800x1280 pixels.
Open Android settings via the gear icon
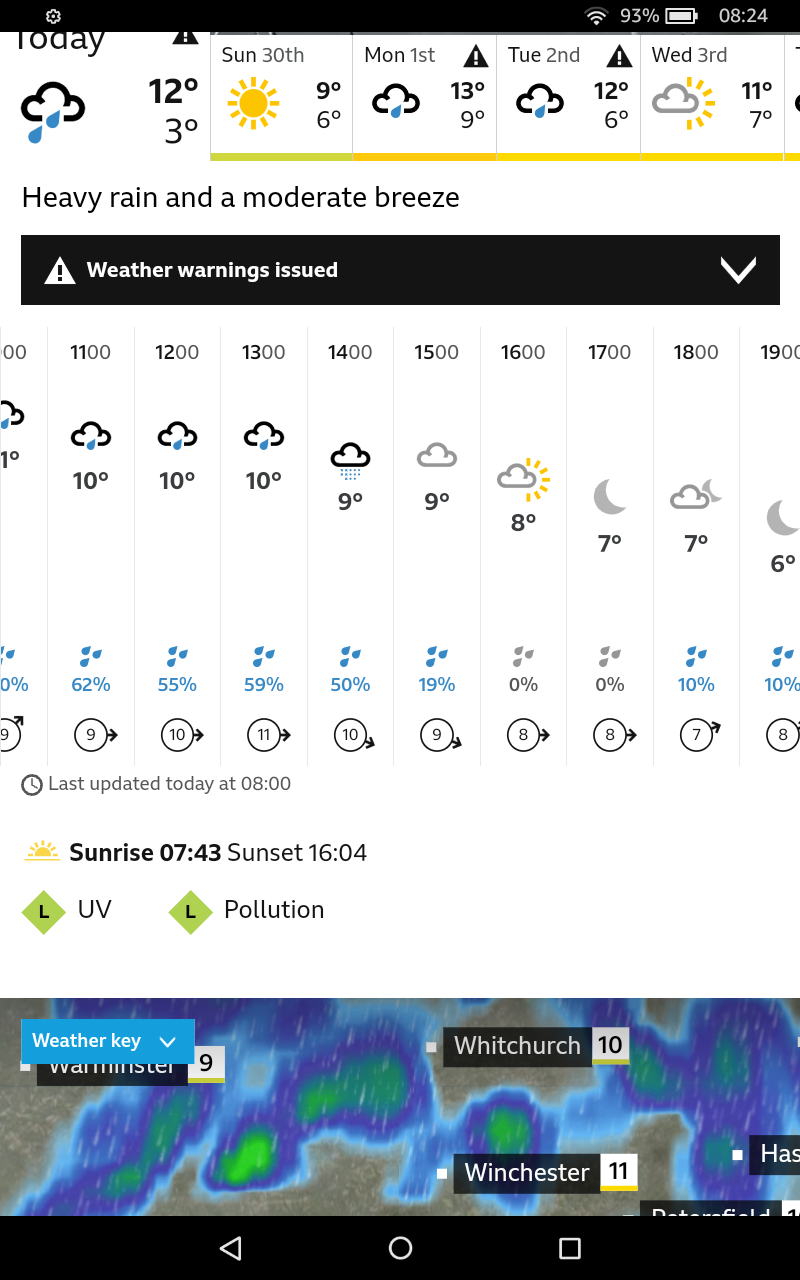(x=54, y=16)
